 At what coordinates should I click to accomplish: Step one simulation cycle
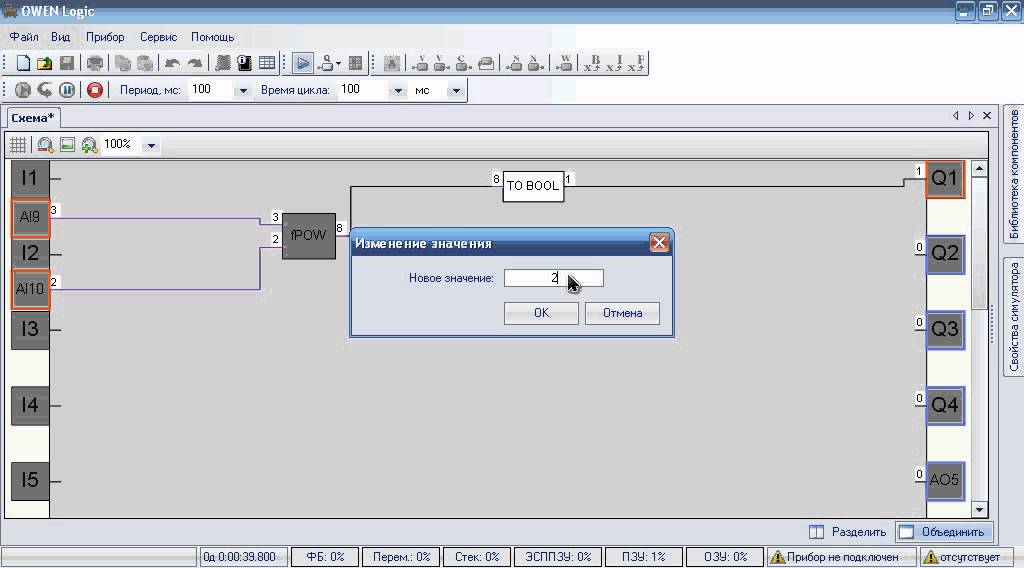44,89
